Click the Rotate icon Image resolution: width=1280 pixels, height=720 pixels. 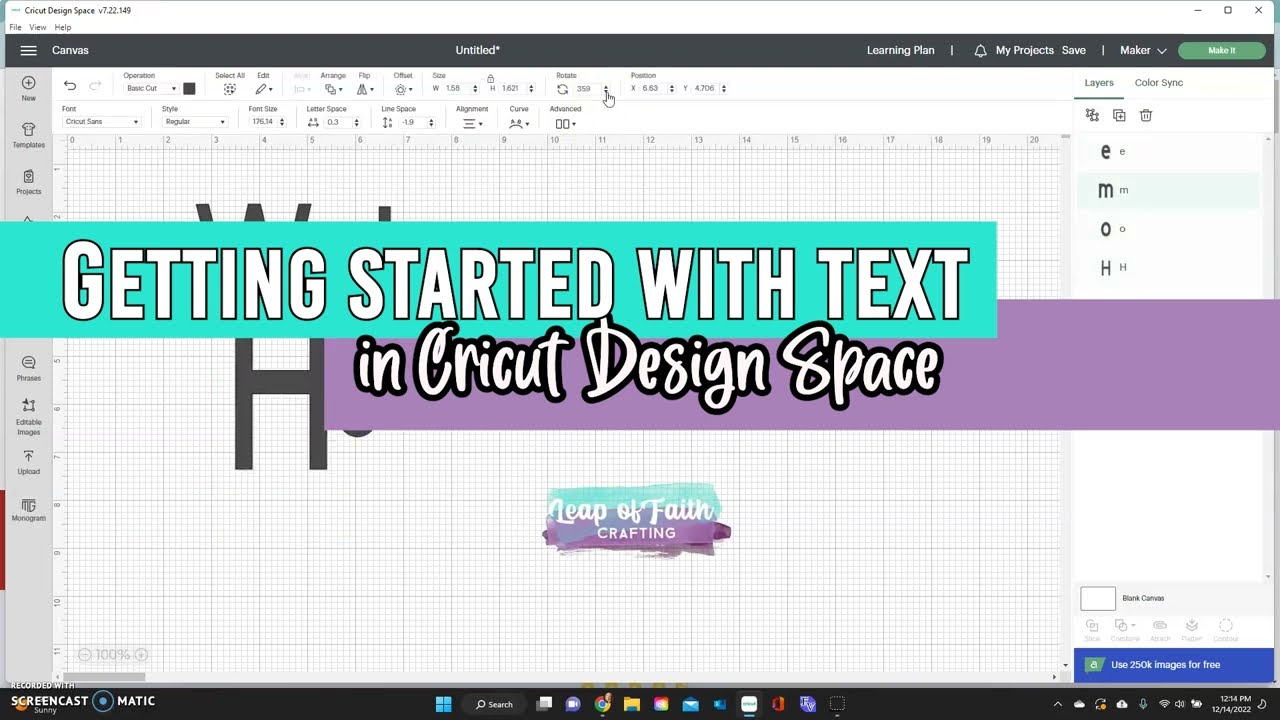(x=562, y=89)
